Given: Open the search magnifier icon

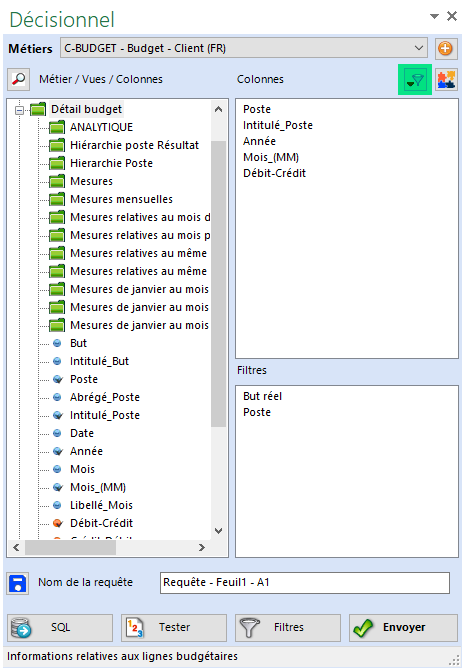Looking at the screenshot, I should (x=18, y=79).
